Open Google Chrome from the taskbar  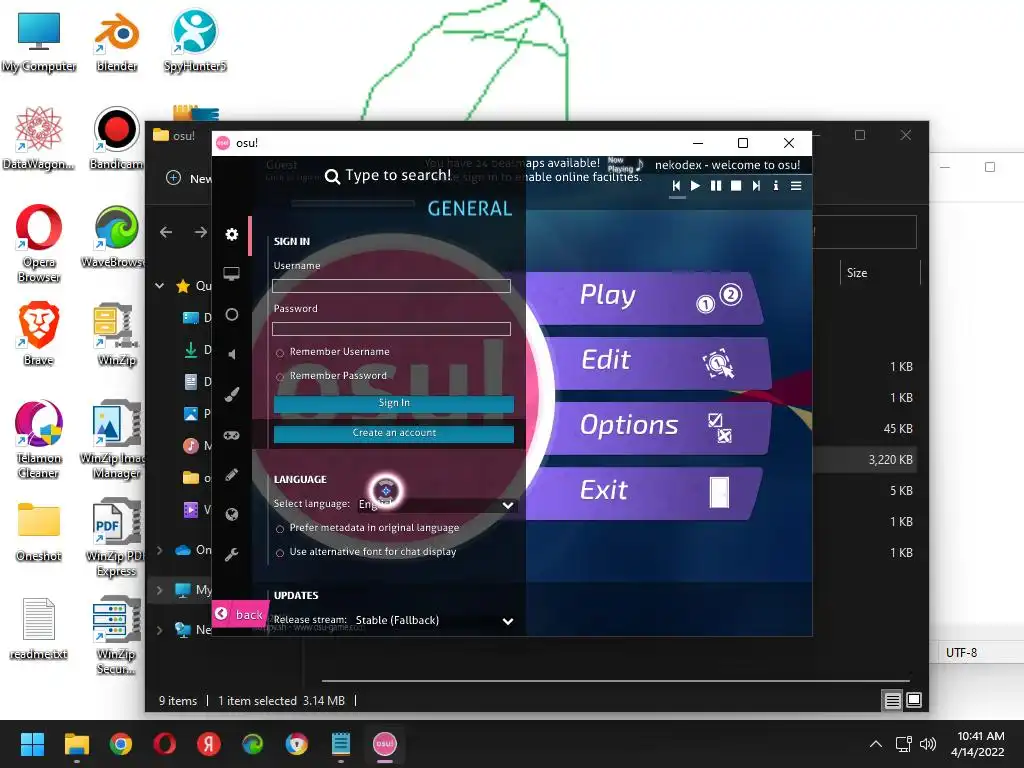coord(121,744)
